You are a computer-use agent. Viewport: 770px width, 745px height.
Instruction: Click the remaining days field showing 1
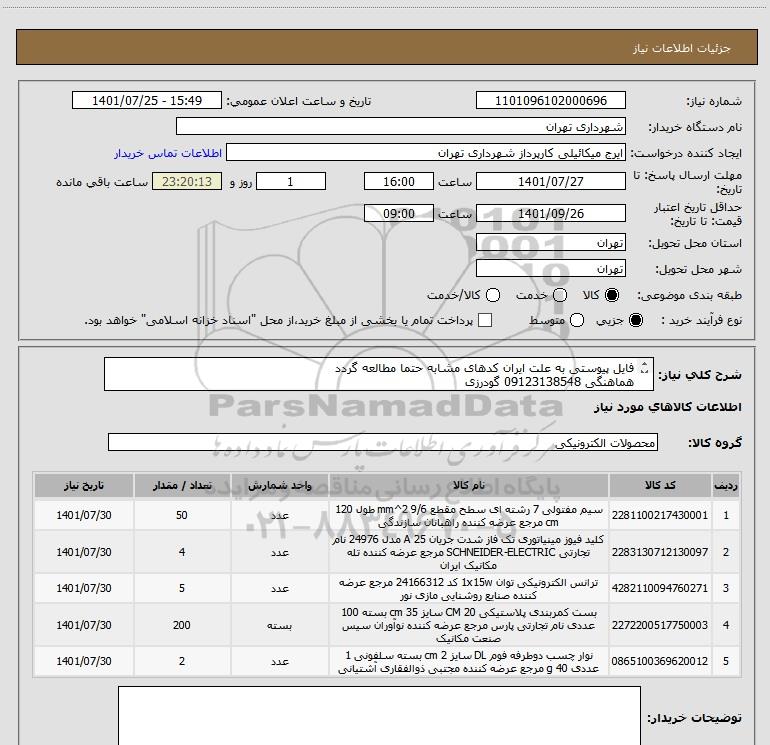click(291, 181)
